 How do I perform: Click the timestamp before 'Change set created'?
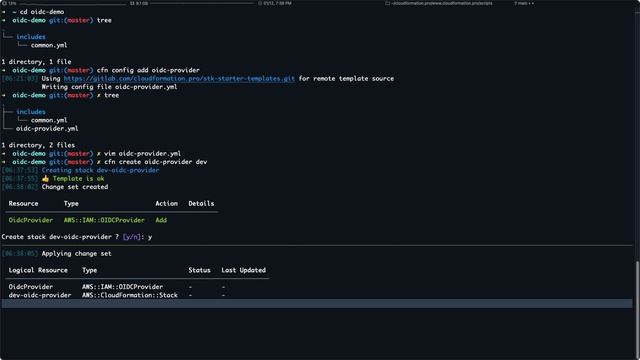pyautogui.click(x=20, y=187)
